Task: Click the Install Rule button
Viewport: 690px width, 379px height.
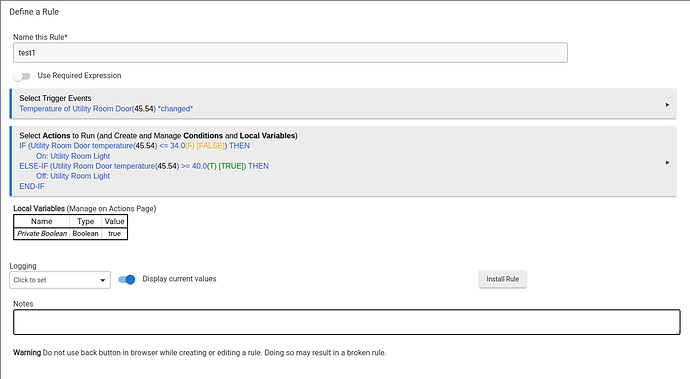Action: 503,279
